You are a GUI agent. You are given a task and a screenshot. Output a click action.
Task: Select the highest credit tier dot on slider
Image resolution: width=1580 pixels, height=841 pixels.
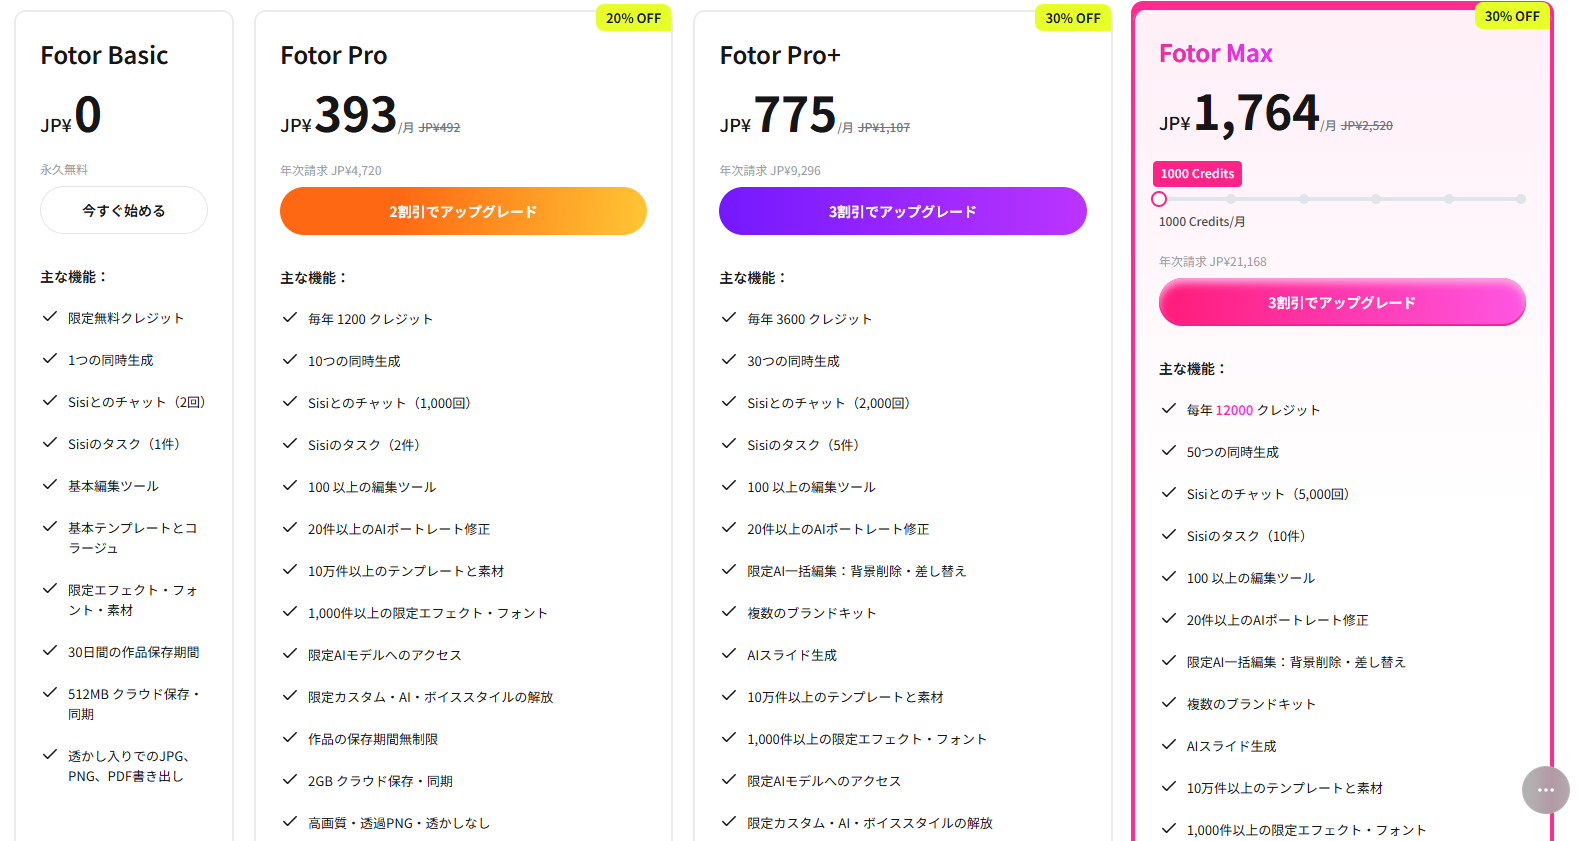(x=1520, y=199)
